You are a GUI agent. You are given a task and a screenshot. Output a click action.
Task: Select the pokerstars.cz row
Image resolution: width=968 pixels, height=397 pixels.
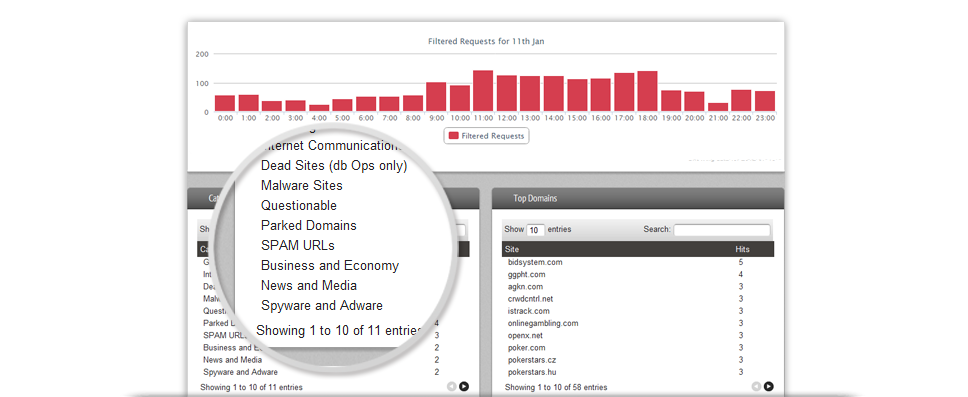(x=638, y=360)
